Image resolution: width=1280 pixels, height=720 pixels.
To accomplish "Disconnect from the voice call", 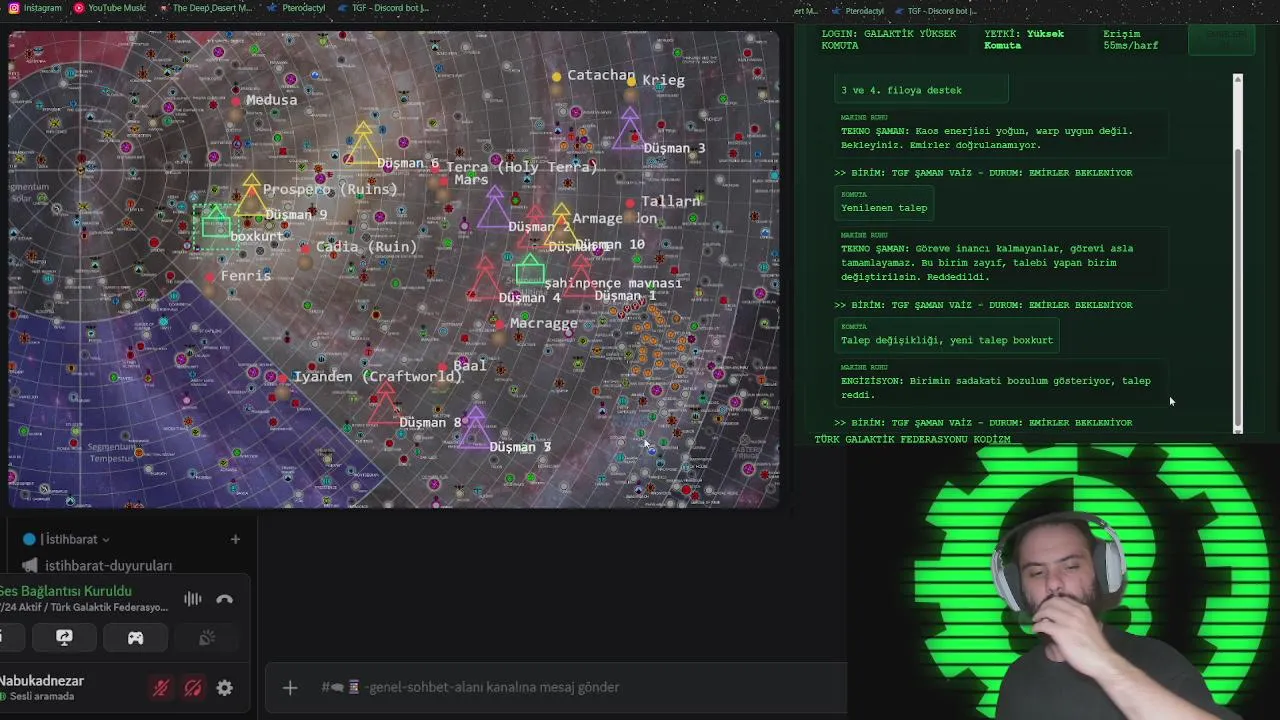I will (225, 599).
